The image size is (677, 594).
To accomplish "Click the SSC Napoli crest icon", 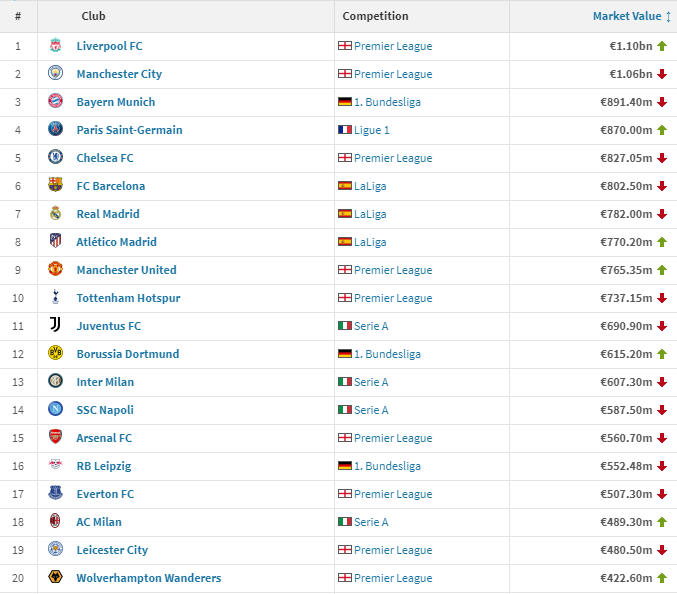I will (x=55, y=409).
